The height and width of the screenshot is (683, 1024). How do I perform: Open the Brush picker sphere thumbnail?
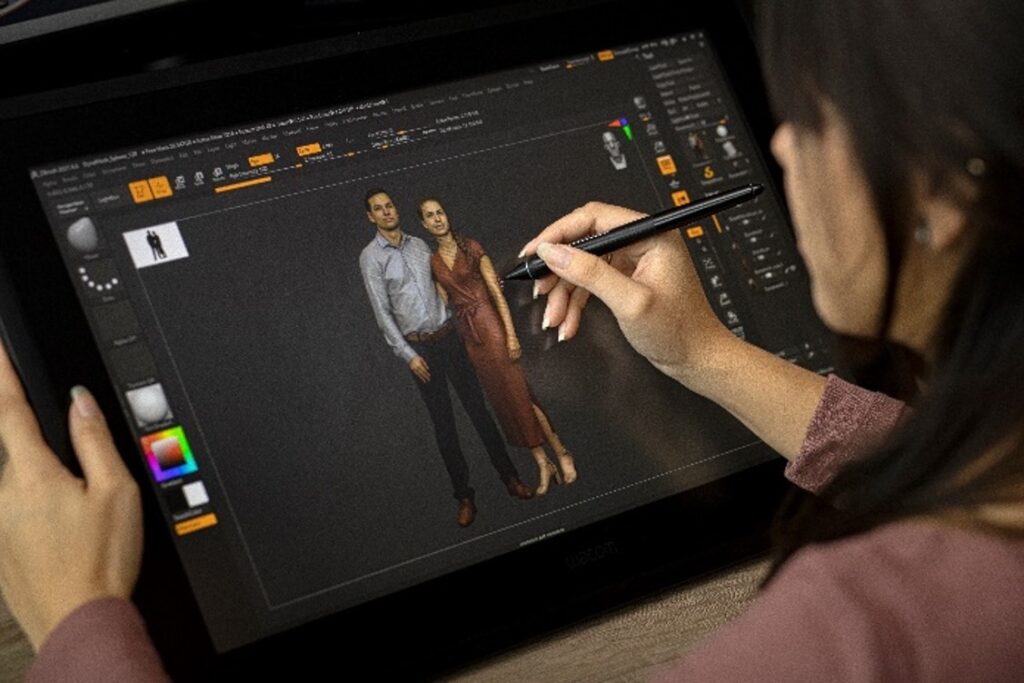(83, 235)
